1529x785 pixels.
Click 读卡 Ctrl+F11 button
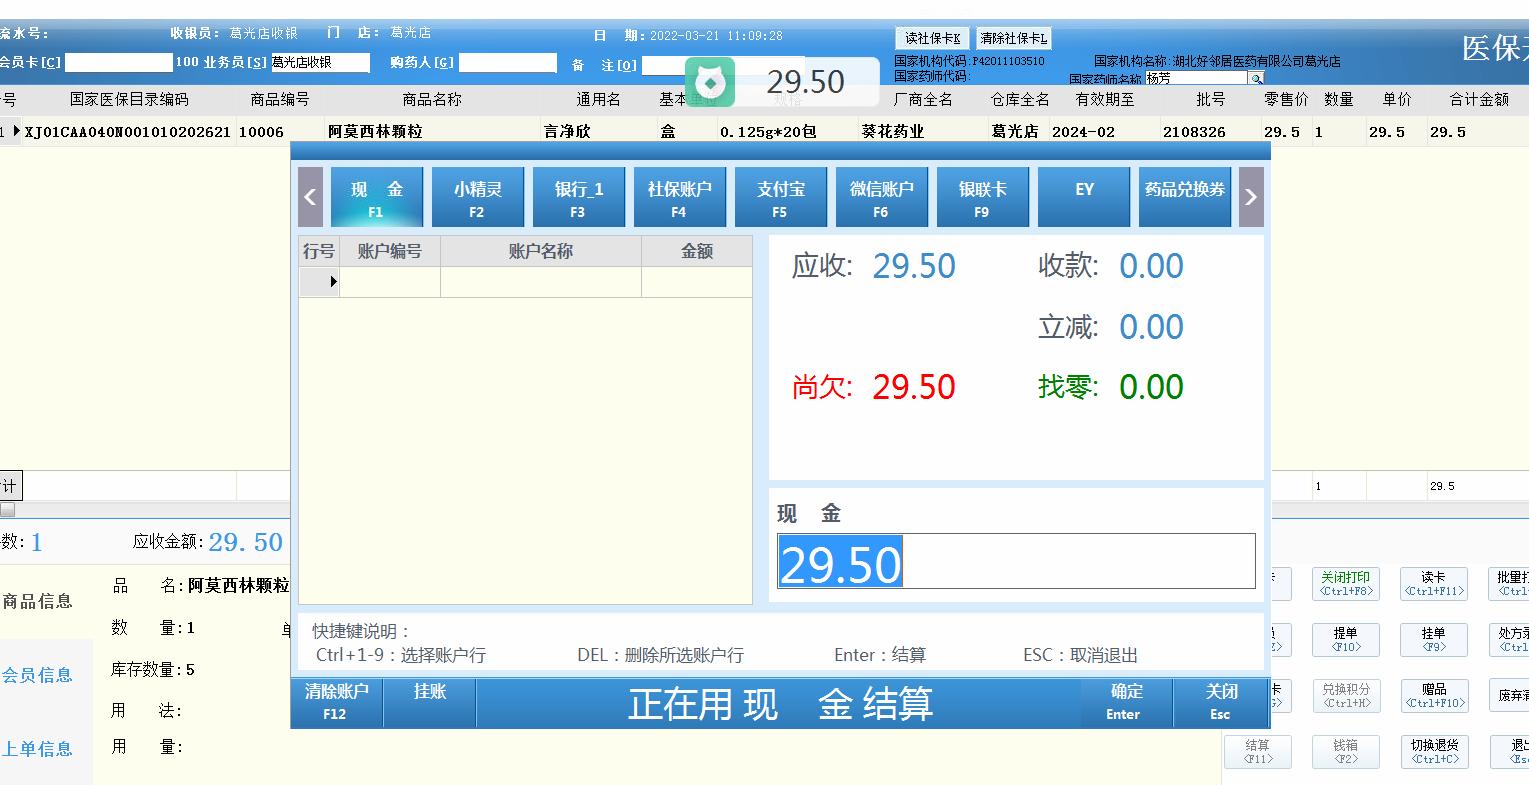[1433, 584]
